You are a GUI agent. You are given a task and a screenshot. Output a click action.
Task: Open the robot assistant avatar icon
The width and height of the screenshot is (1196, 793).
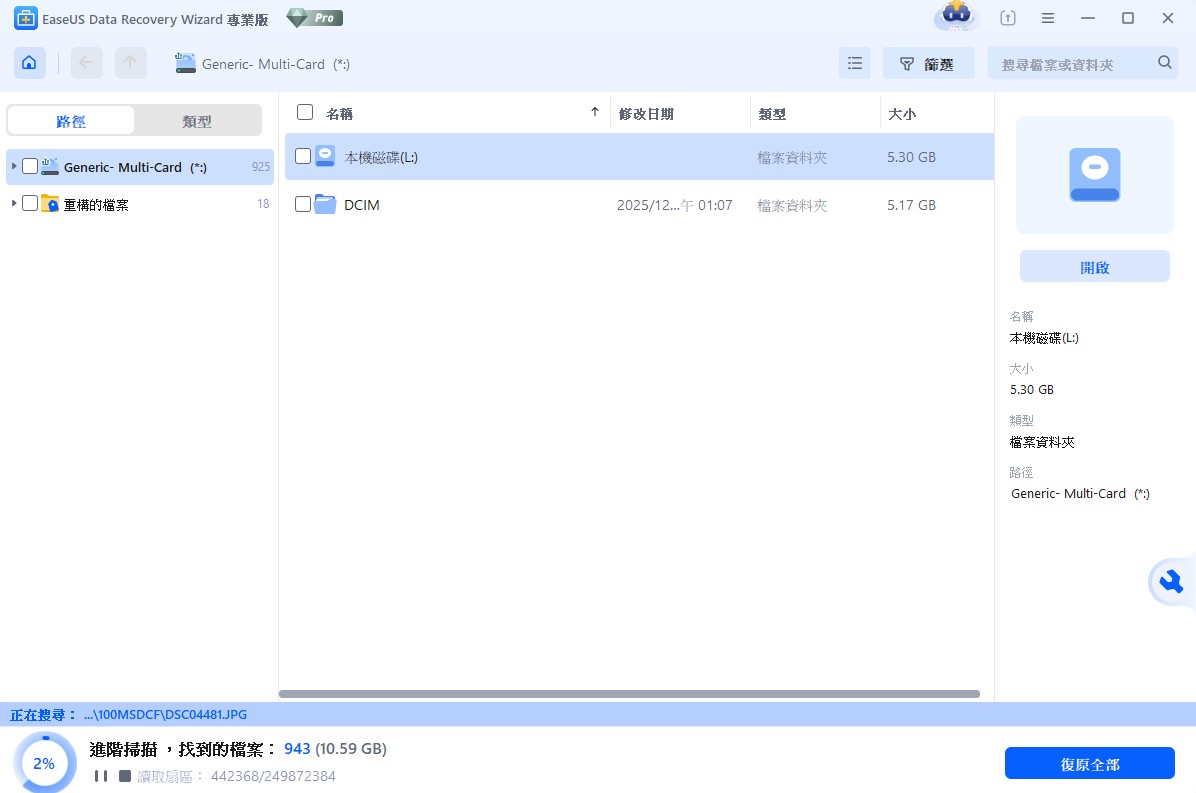956,16
